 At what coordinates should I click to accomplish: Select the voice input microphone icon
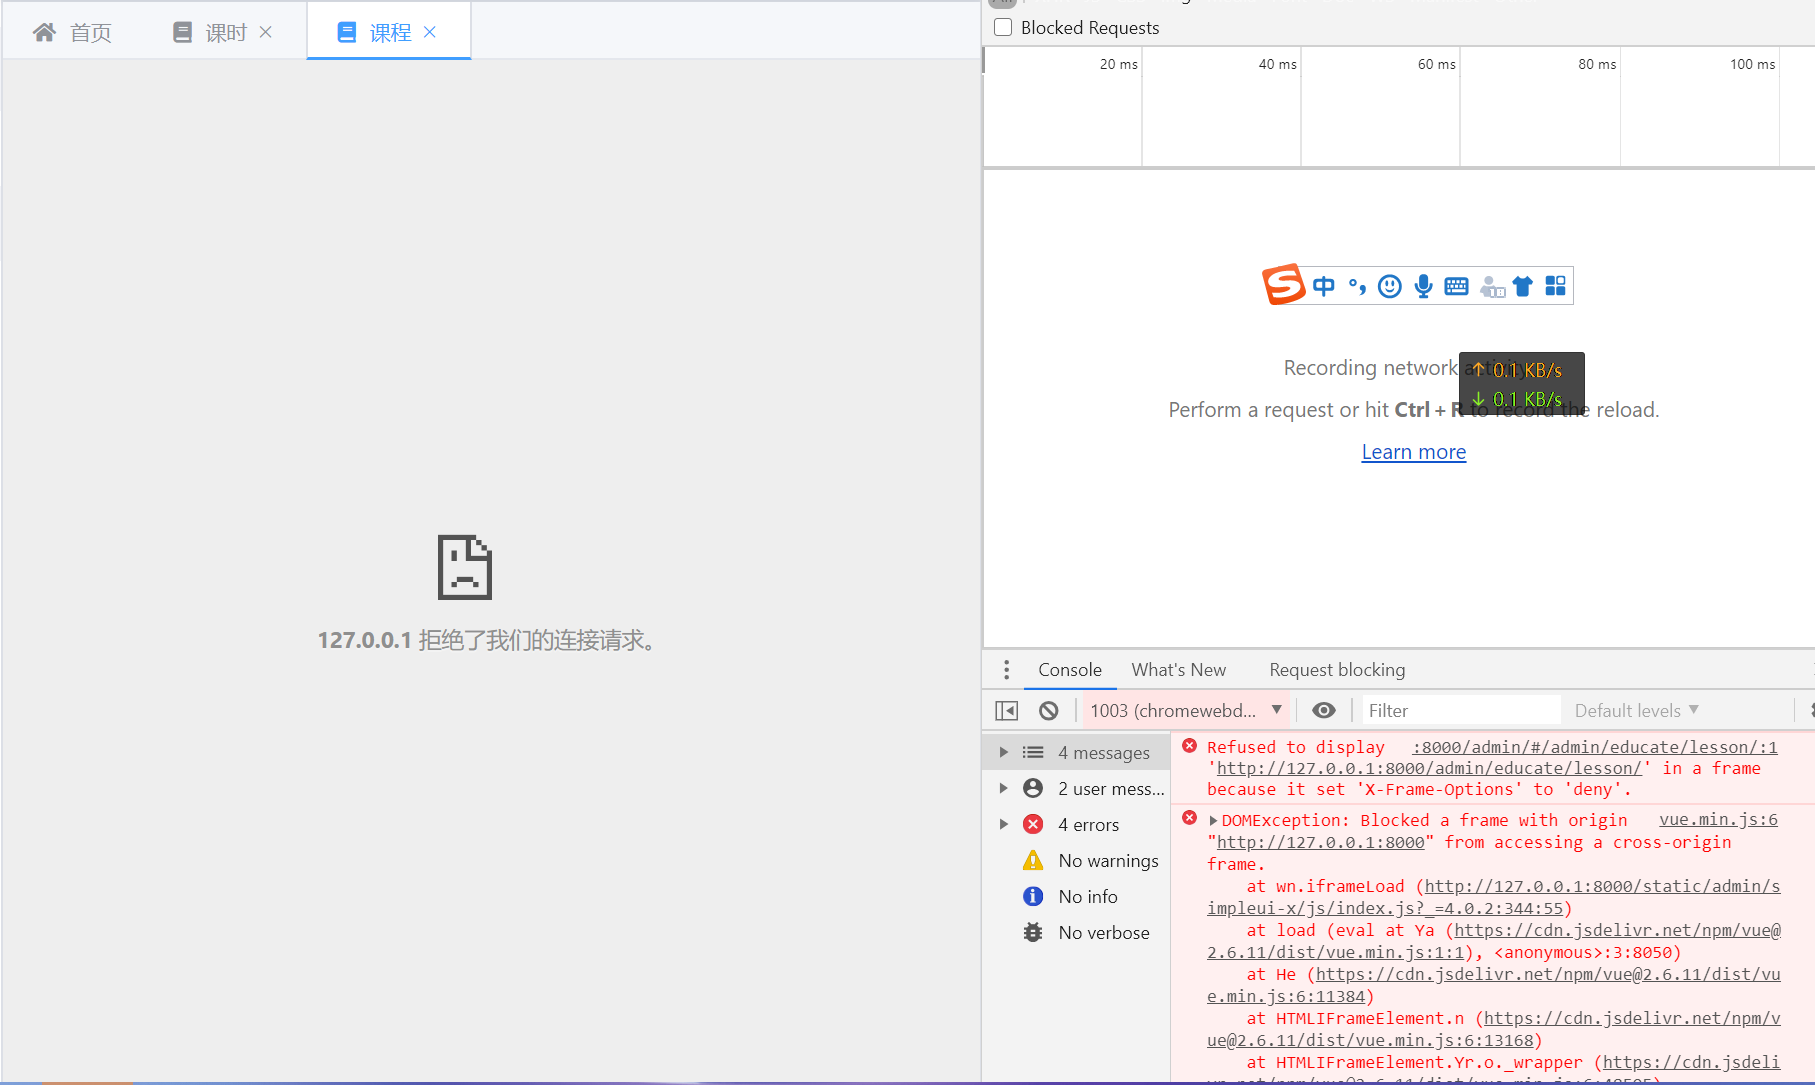click(x=1423, y=286)
